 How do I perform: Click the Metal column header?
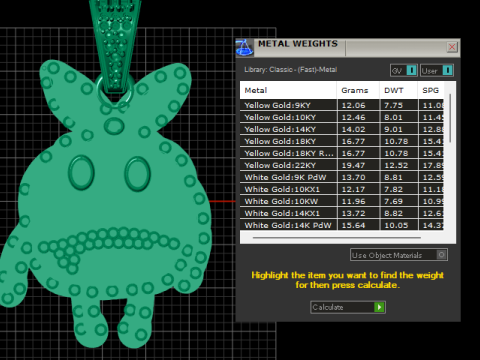[288, 90]
